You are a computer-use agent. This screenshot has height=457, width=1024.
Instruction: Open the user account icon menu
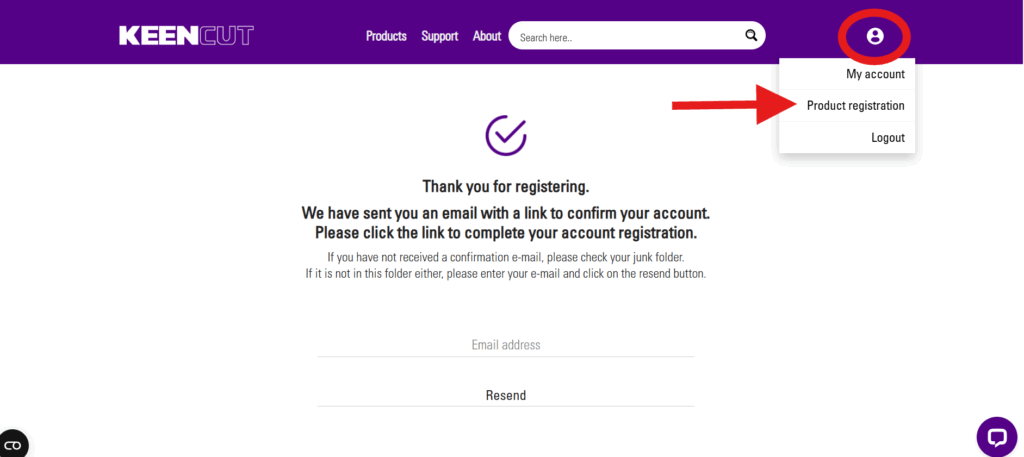click(875, 36)
